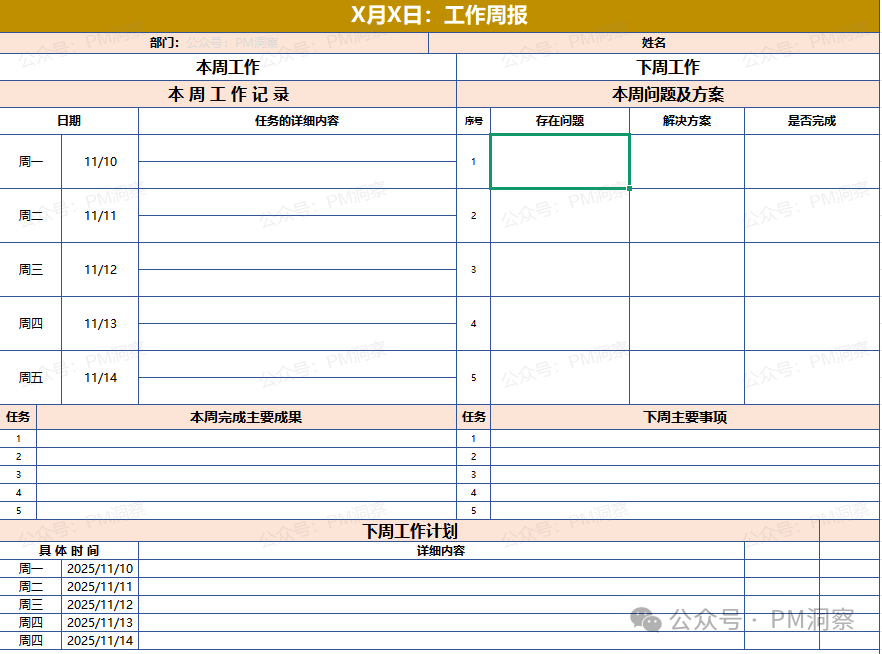This screenshot has height=654, width=882.
Task: Click the 解决方案 column header
Action: tap(686, 119)
